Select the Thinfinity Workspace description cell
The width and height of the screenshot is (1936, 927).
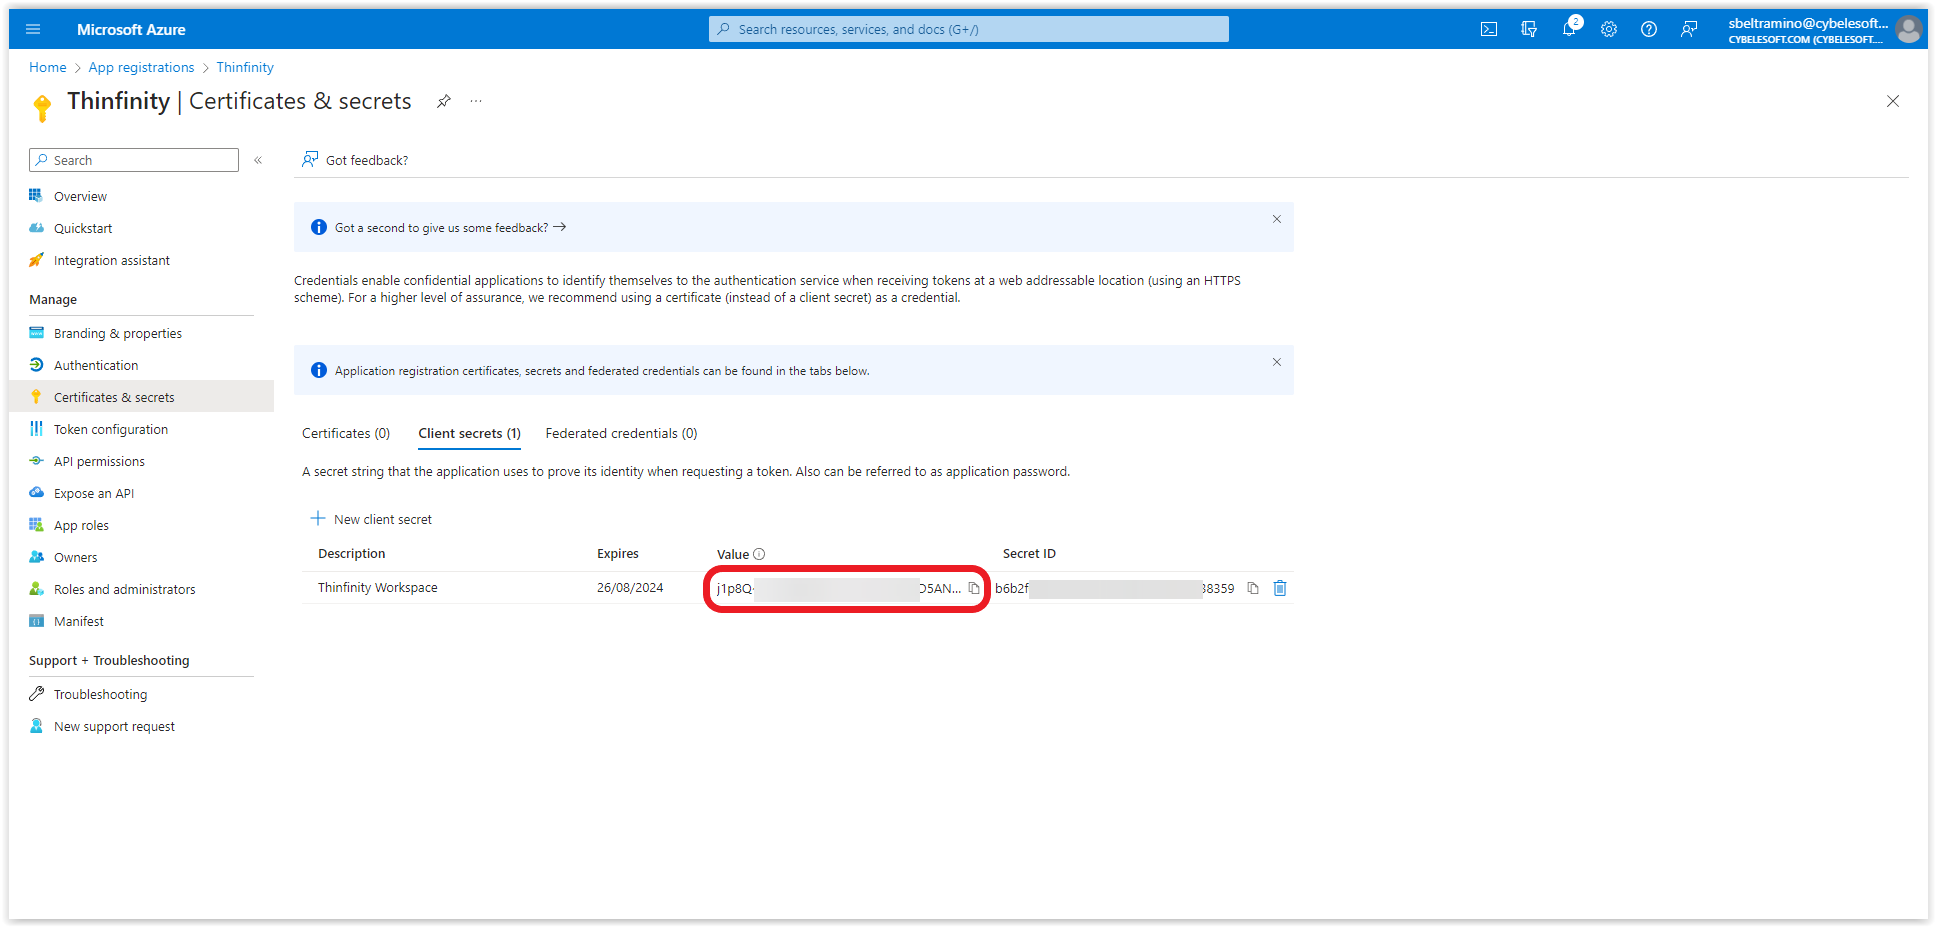pyautogui.click(x=378, y=587)
